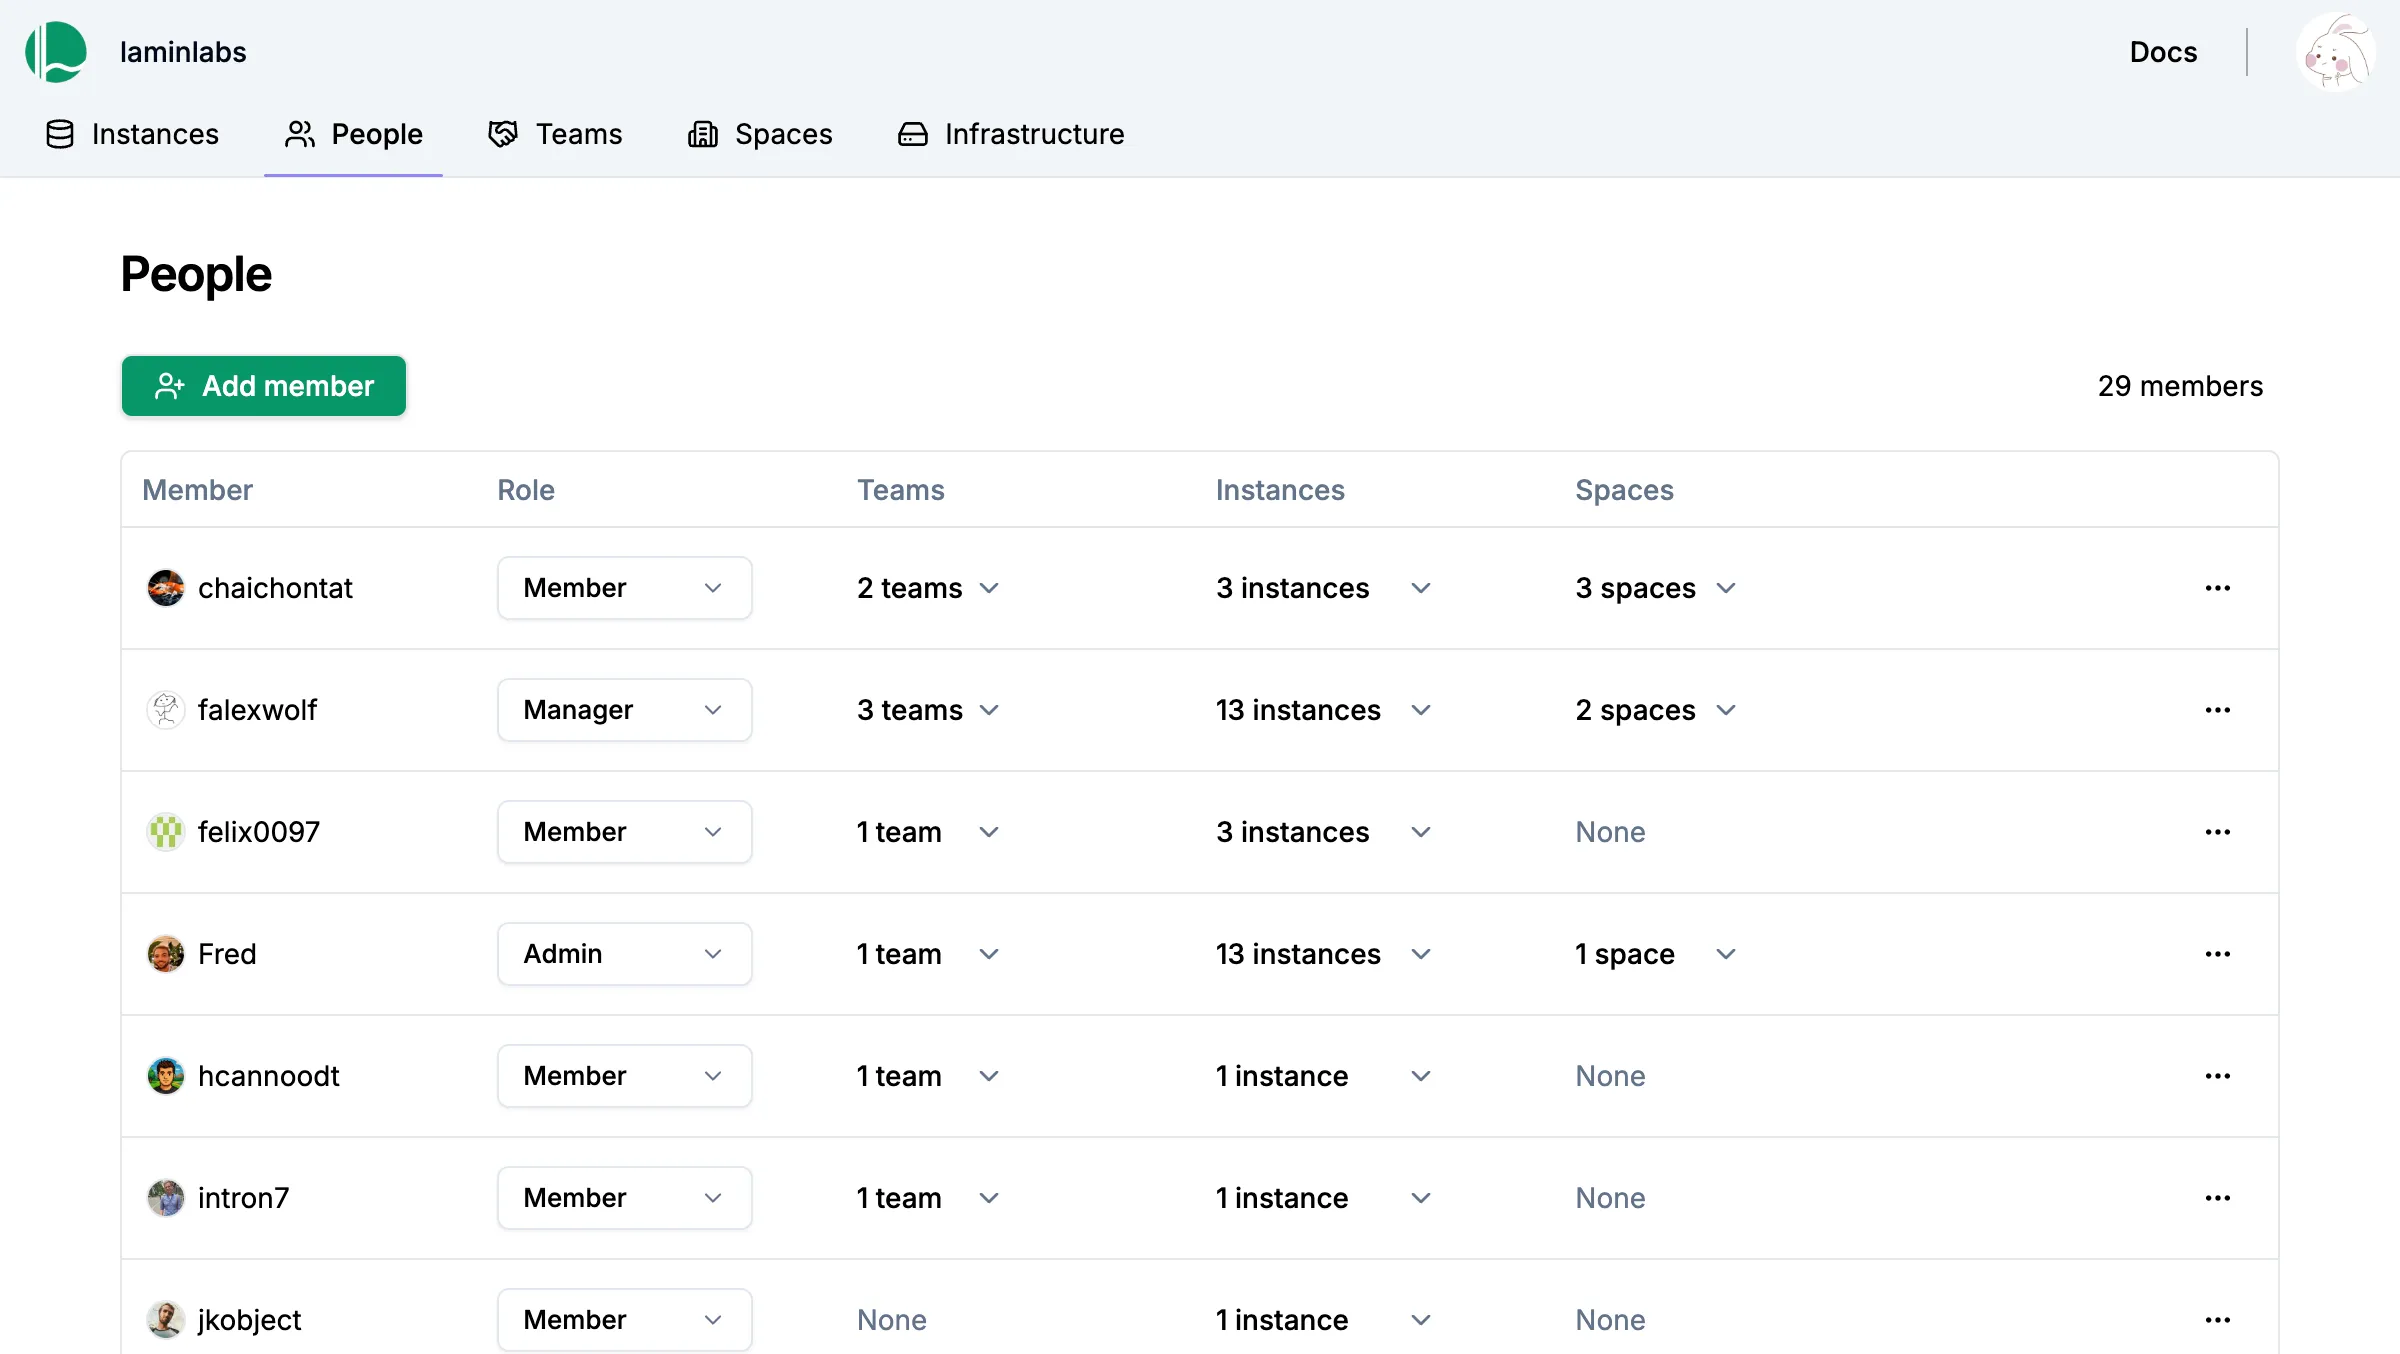Screen dimensions: 2400x1354
Task: Click the laminlabs green logo icon
Action: (x=56, y=52)
